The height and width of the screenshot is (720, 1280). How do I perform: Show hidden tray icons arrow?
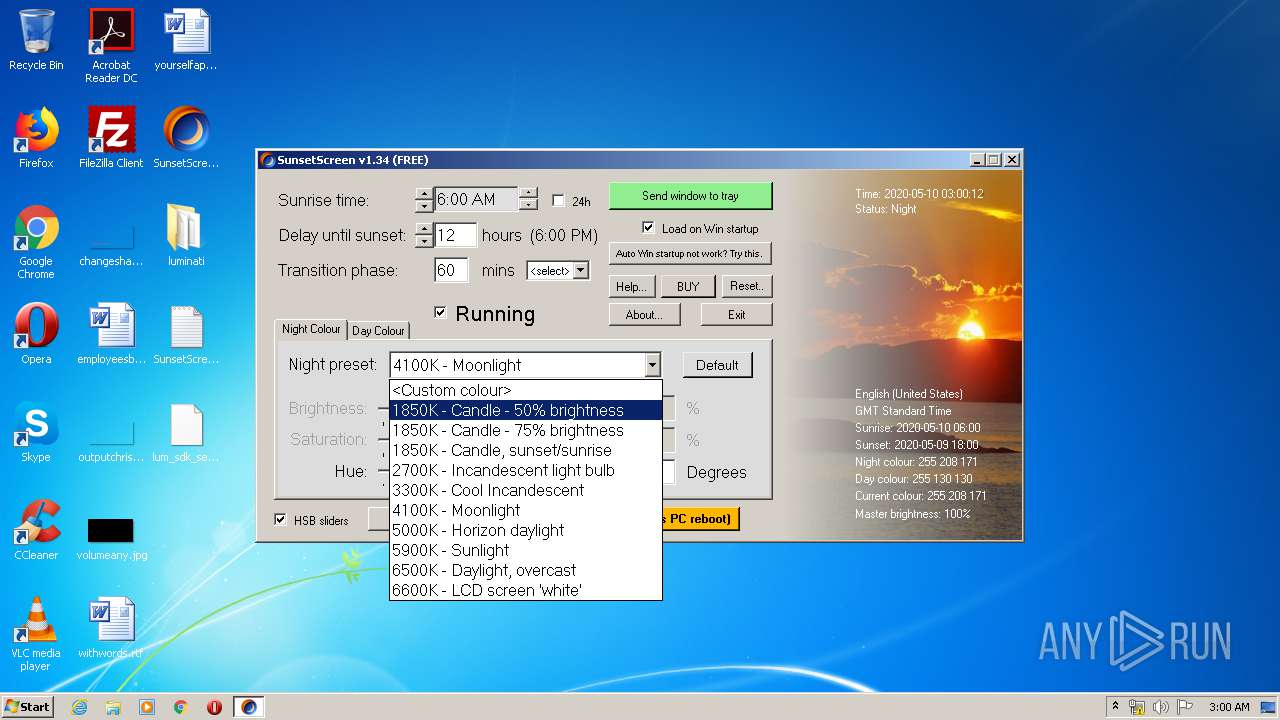coord(1115,707)
